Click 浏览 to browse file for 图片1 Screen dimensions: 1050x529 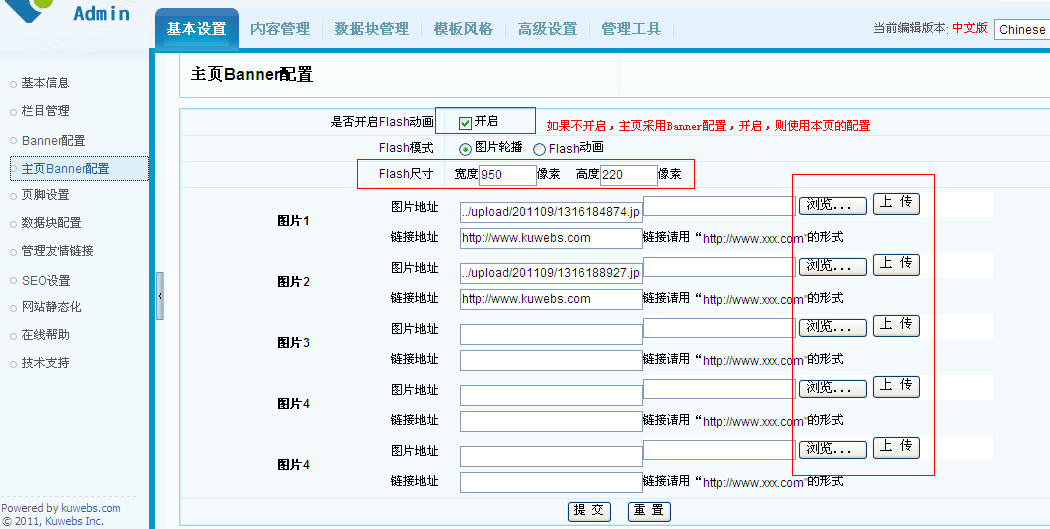(x=832, y=206)
